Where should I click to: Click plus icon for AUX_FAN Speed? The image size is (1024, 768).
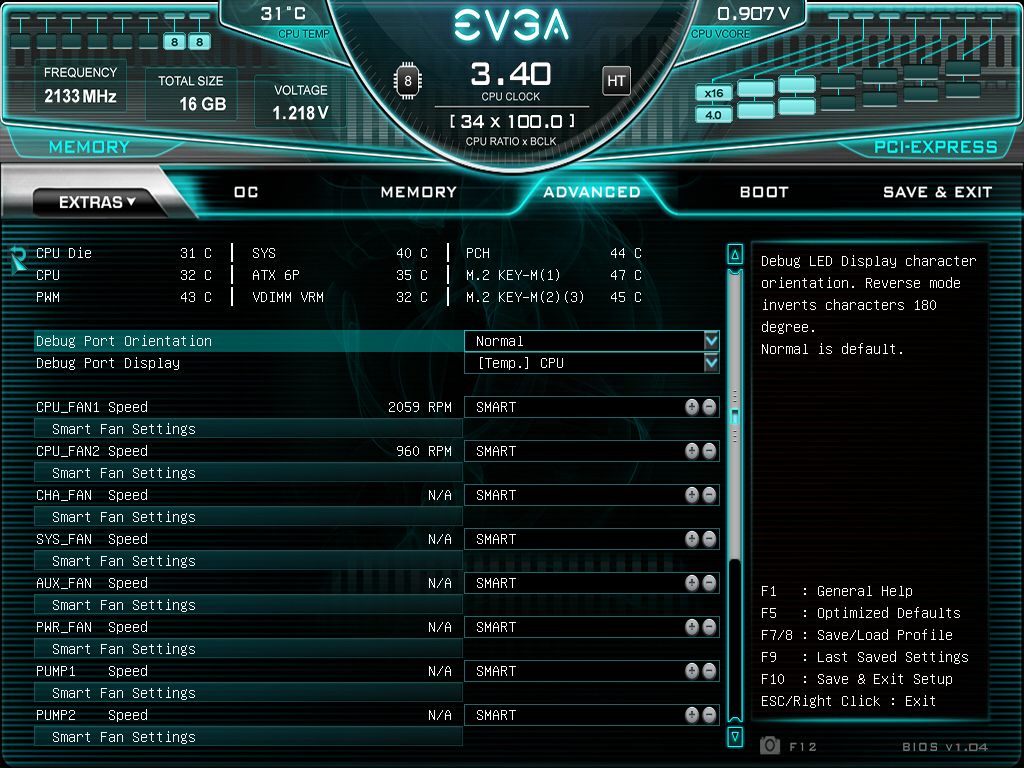click(692, 583)
